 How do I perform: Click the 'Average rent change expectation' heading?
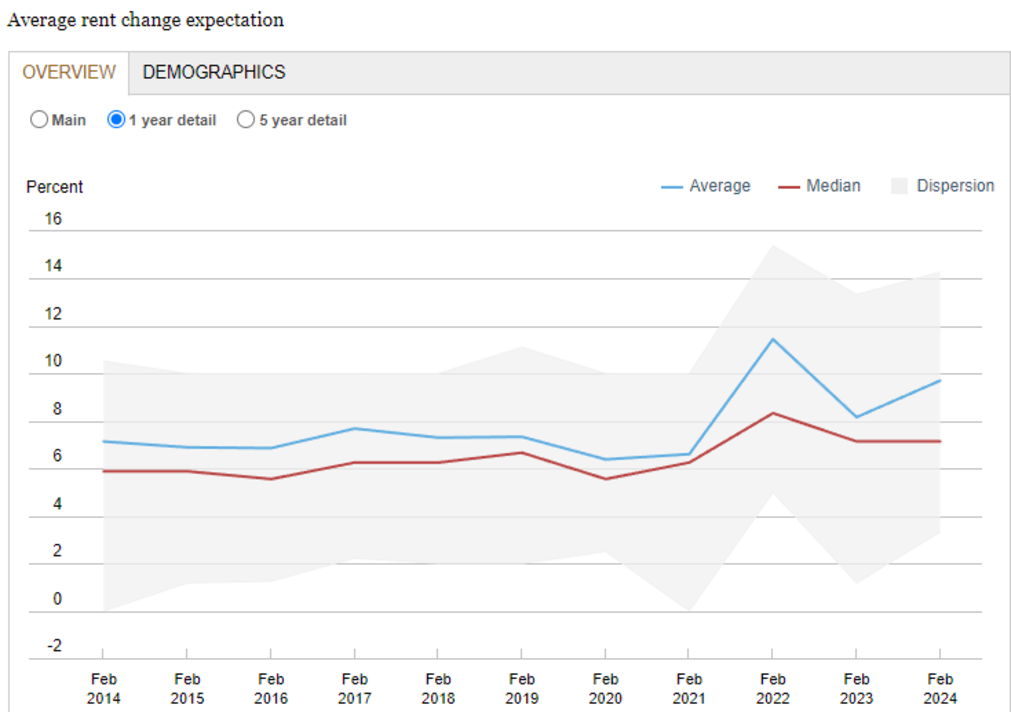[145, 20]
